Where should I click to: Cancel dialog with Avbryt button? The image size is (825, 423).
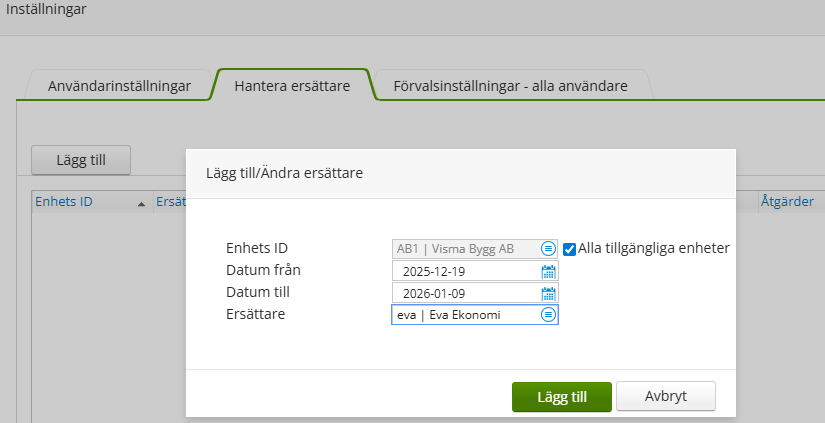(666, 396)
